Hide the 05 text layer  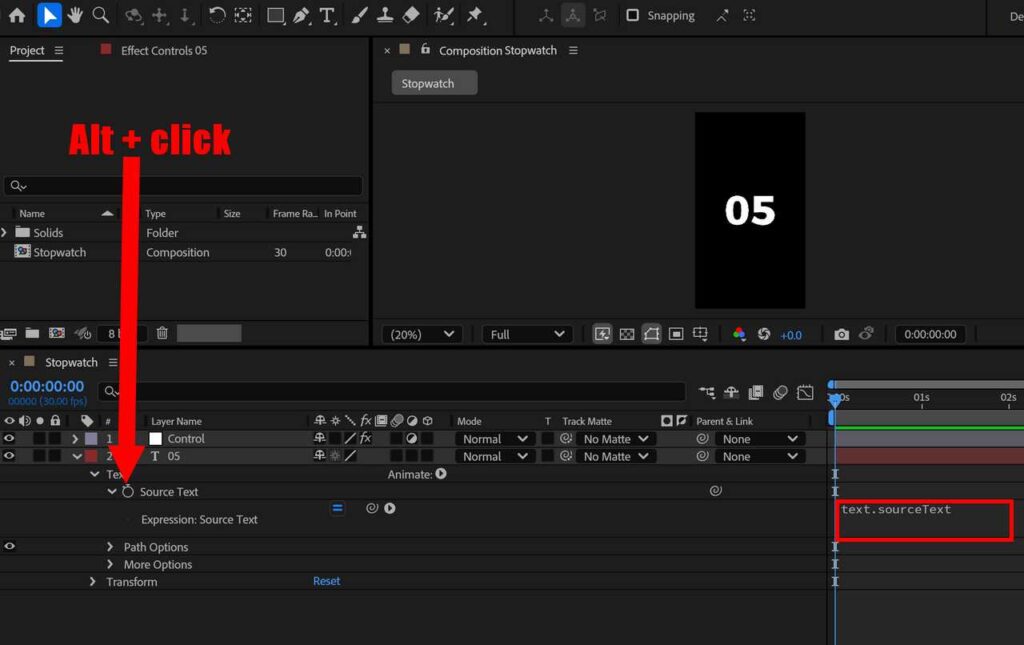pyautogui.click(x=9, y=456)
